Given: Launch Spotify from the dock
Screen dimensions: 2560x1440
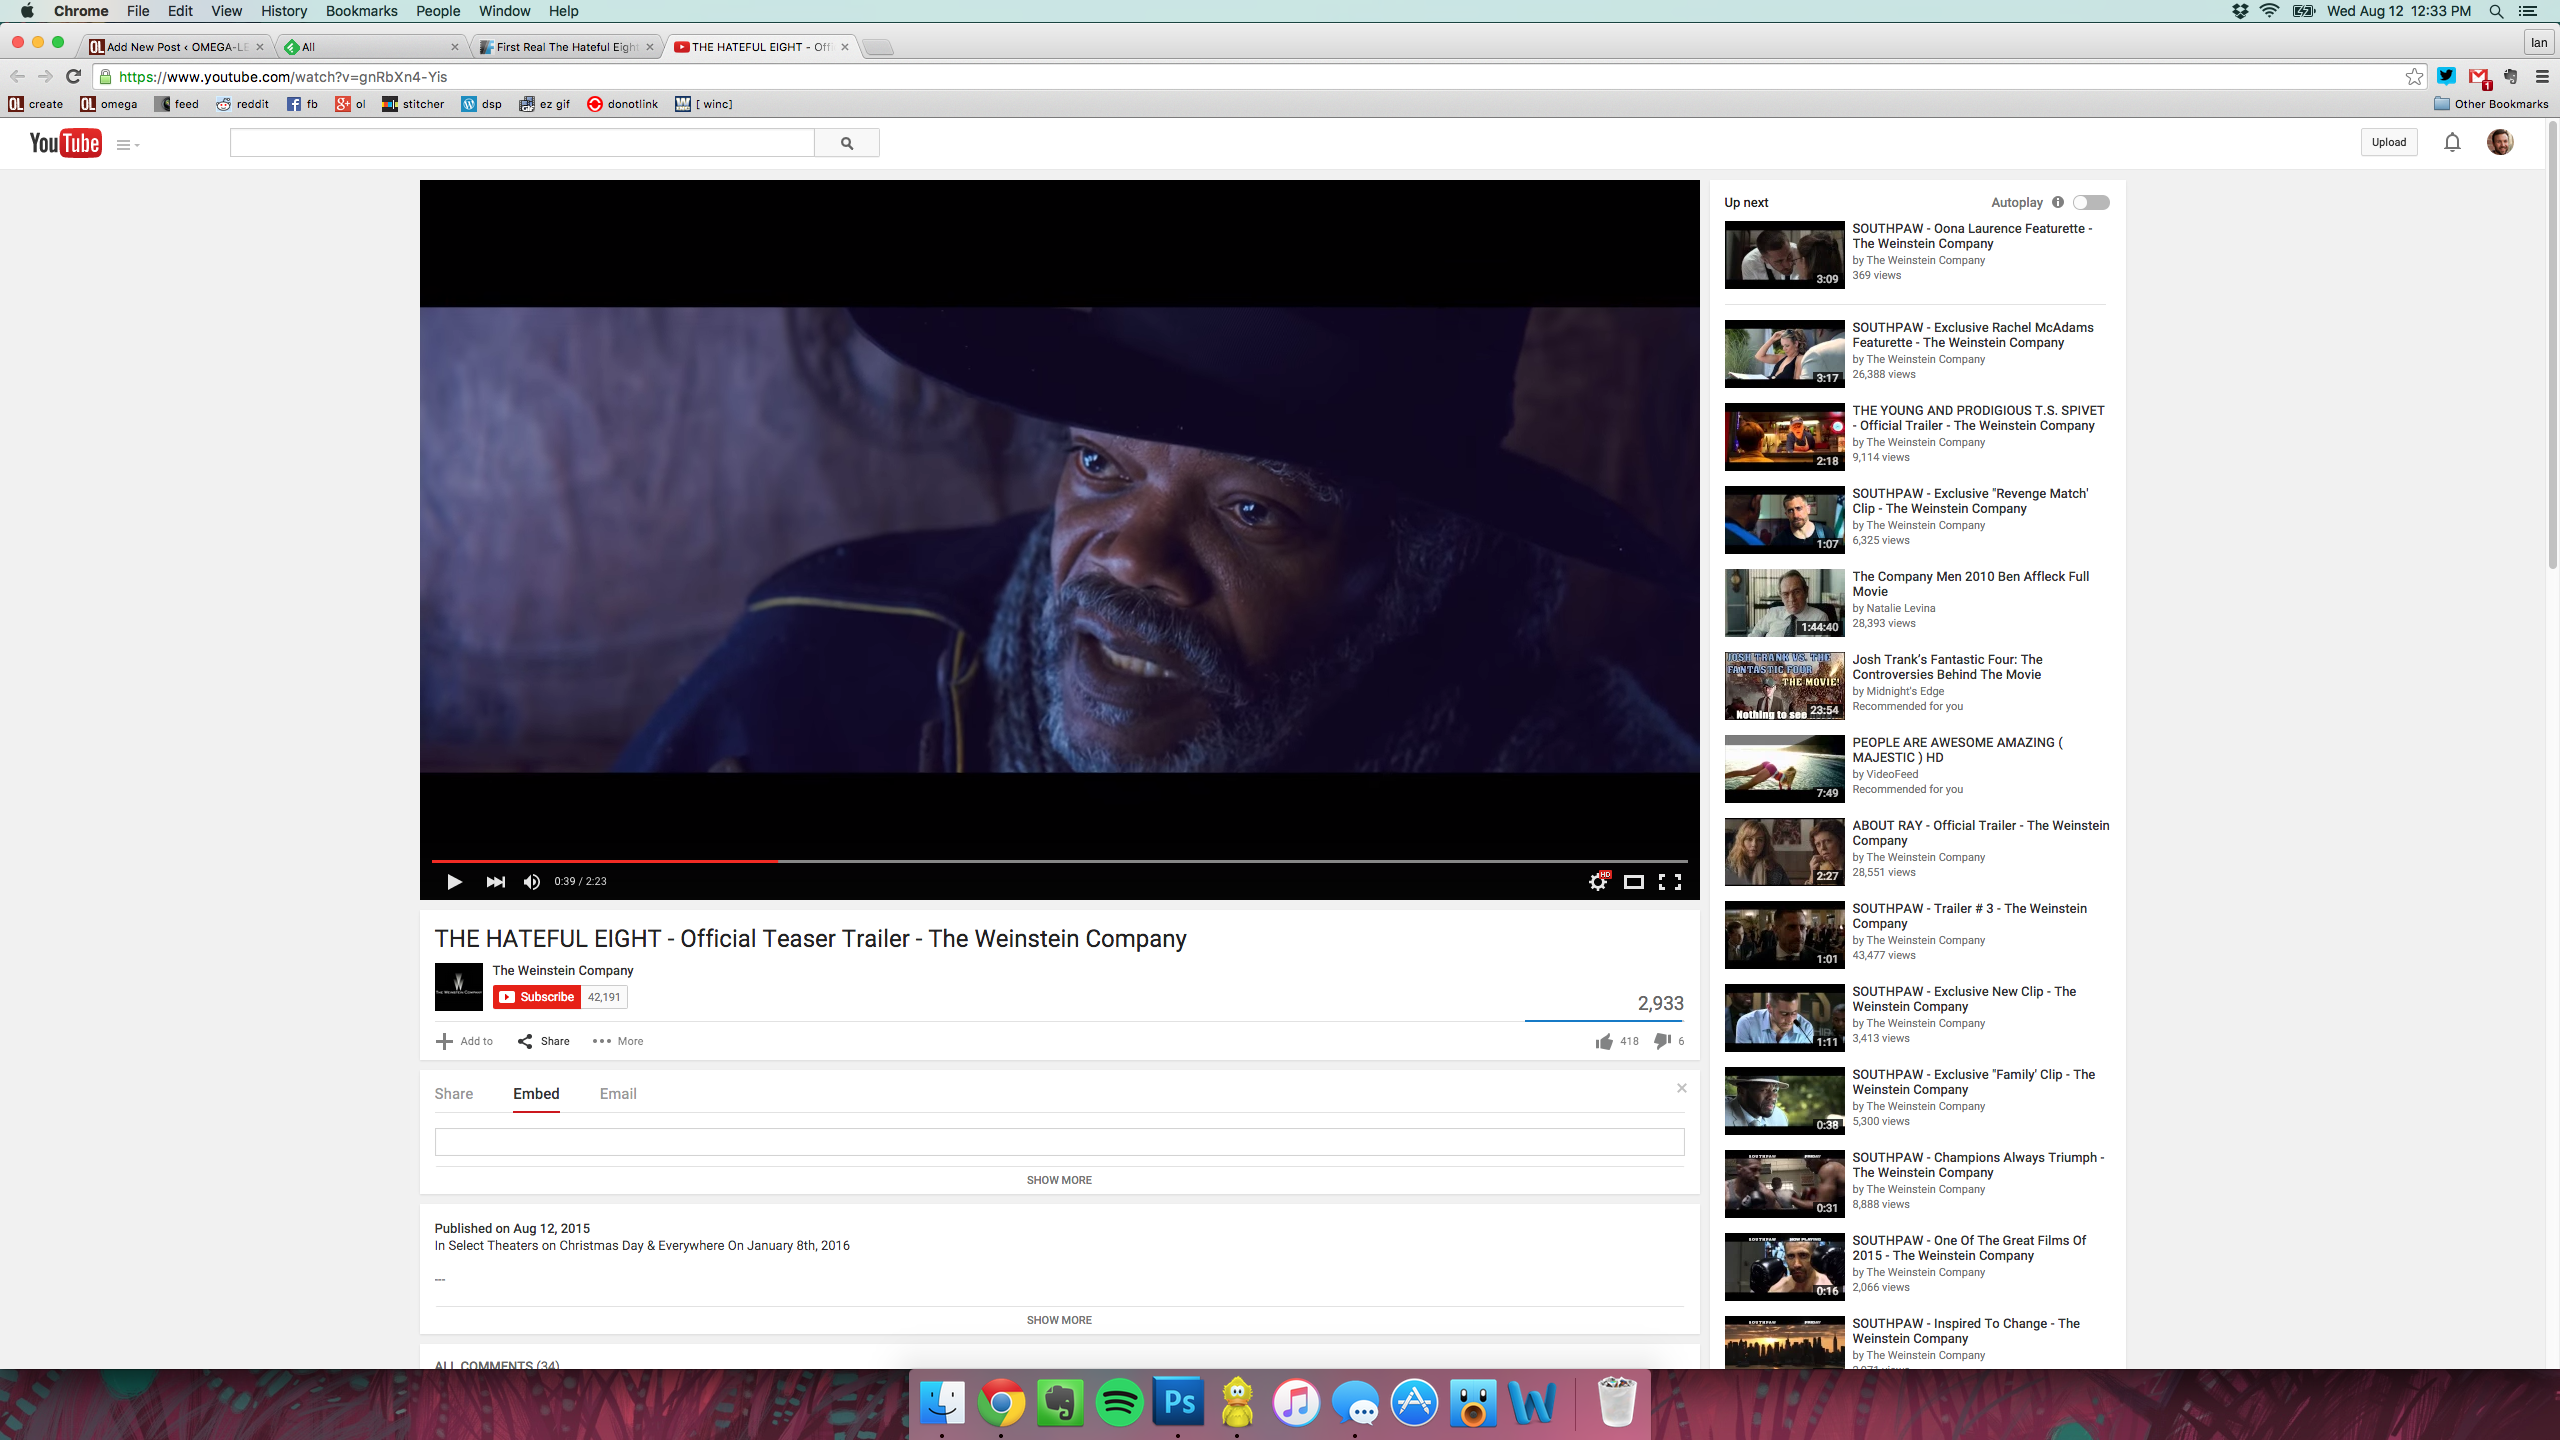Looking at the screenshot, I should pos(1119,1403).
